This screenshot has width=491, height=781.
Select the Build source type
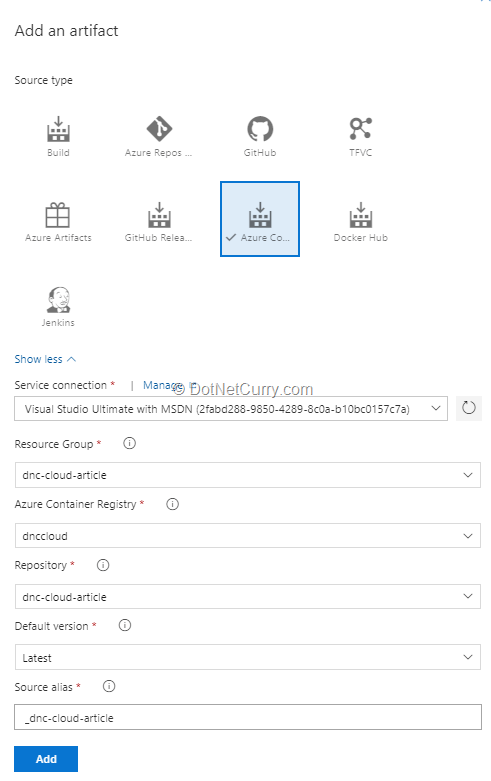click(x=58, y=135)
